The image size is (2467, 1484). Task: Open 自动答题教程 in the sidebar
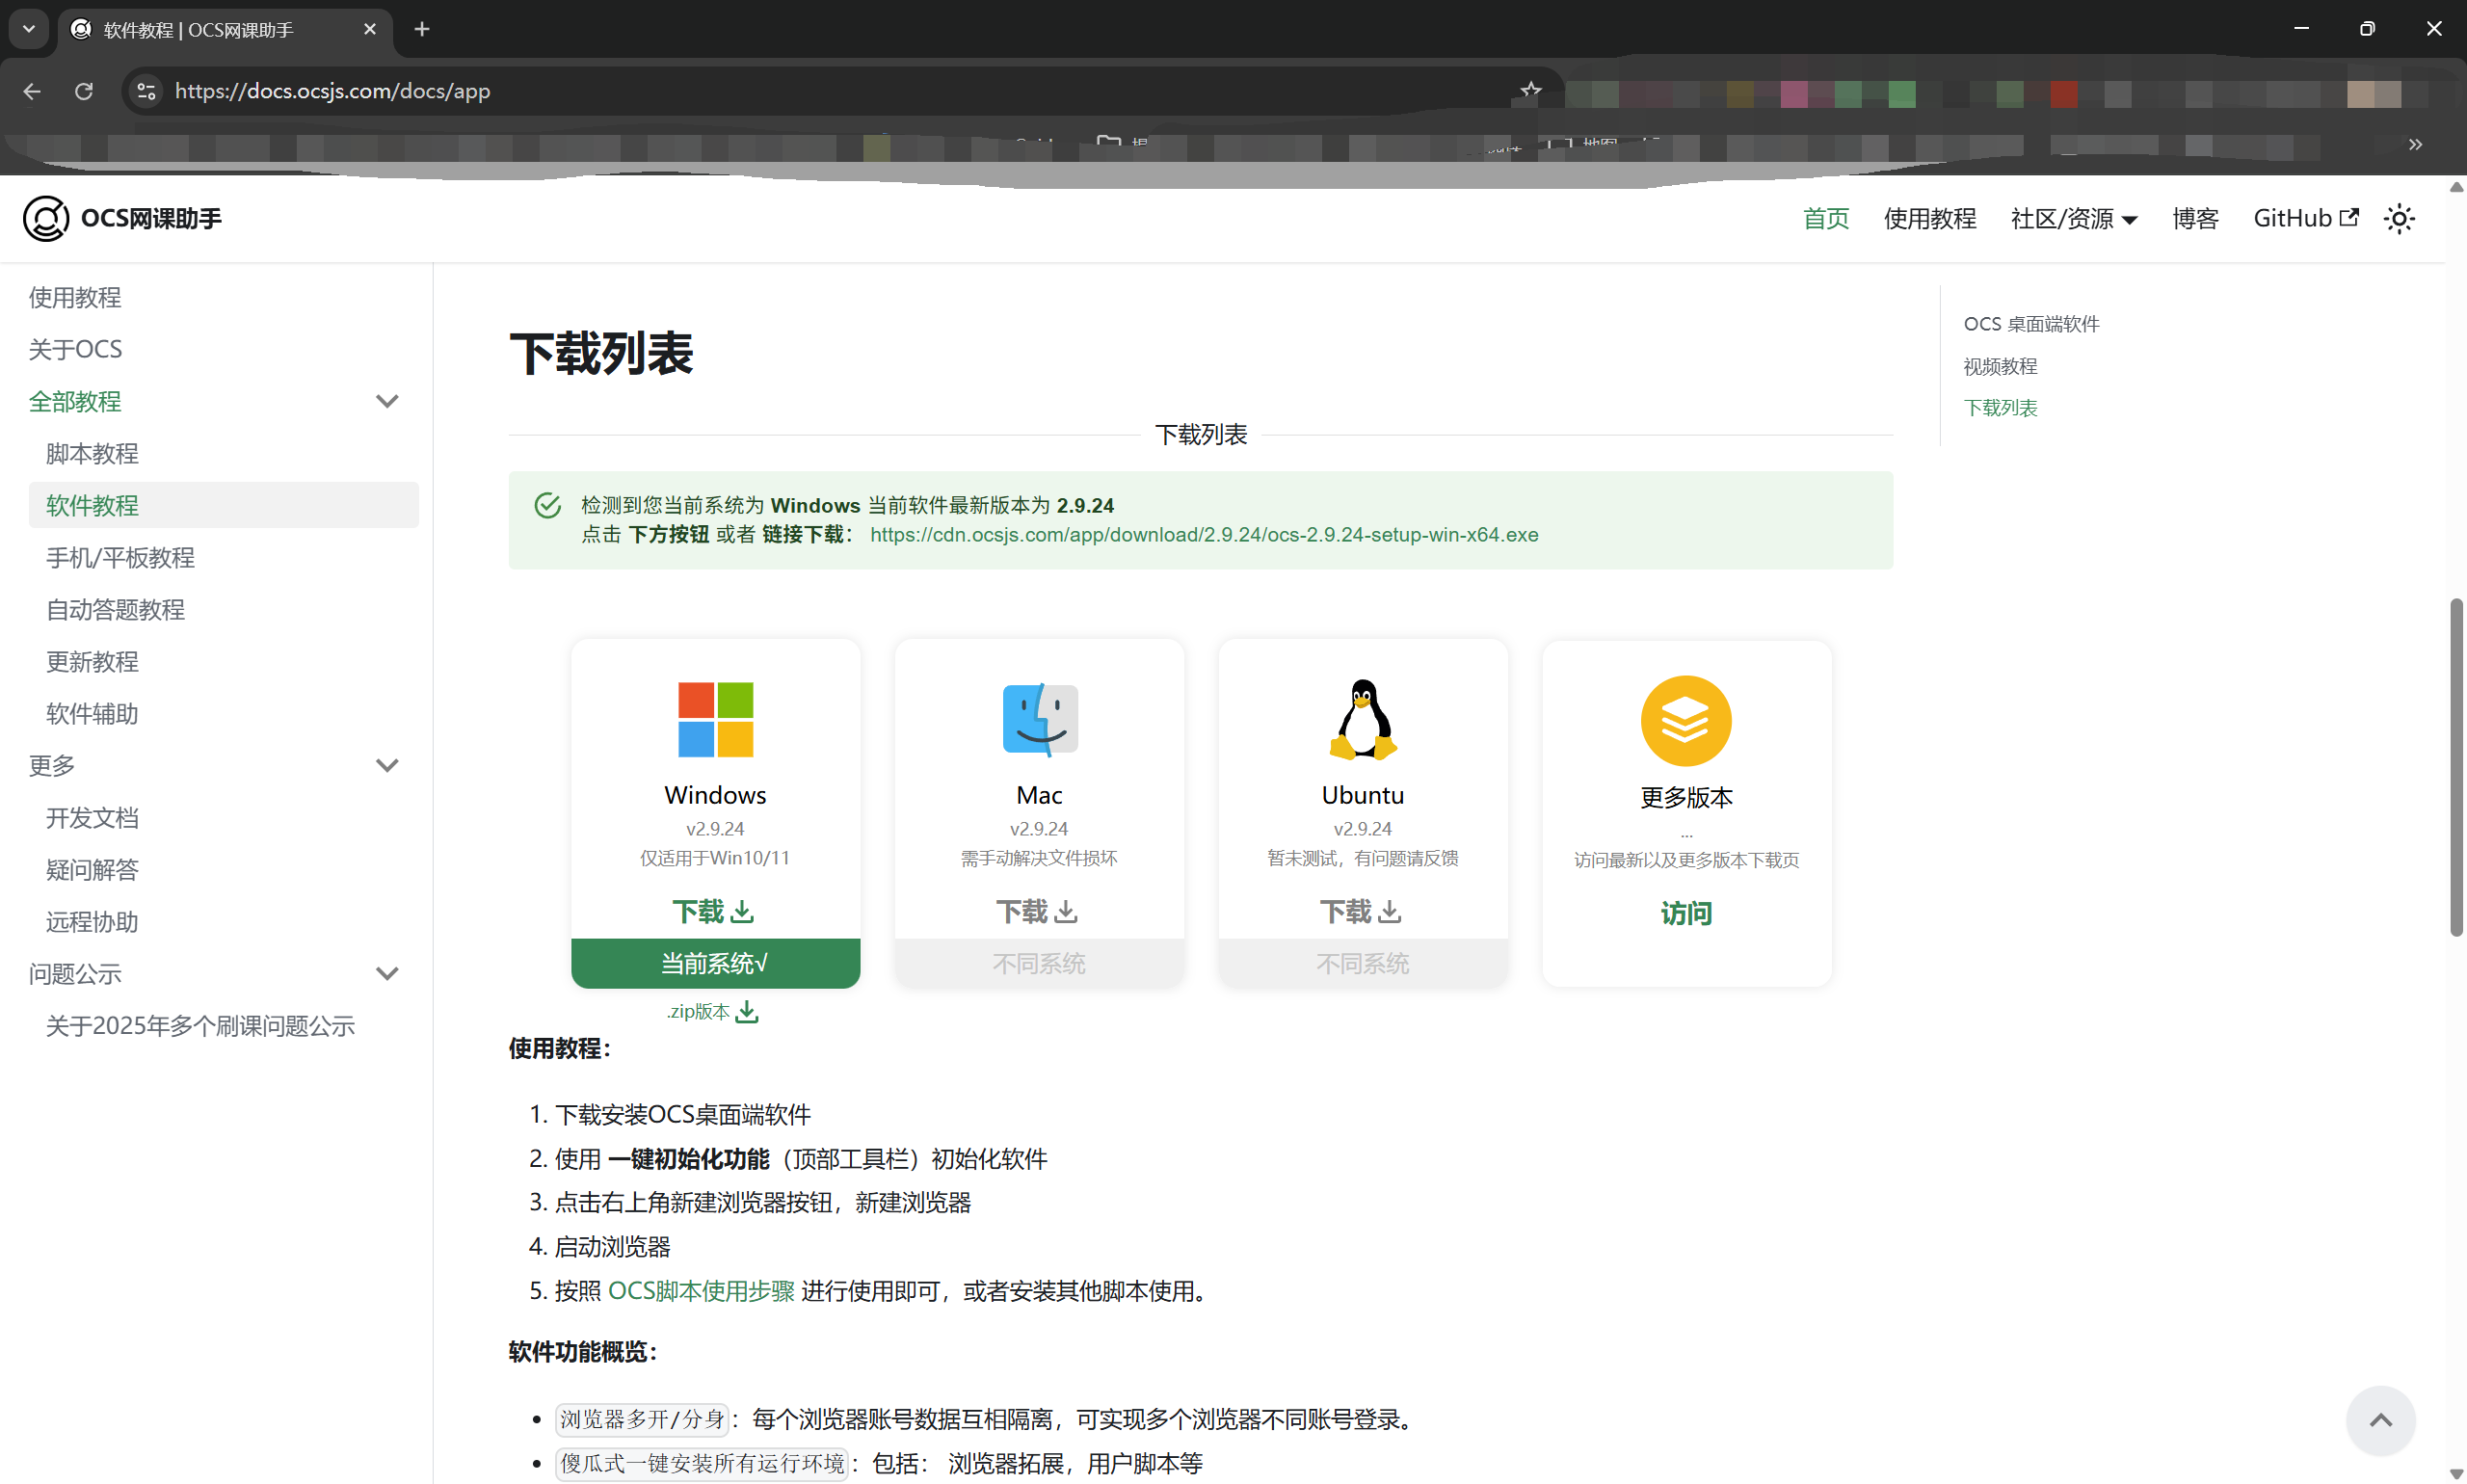point(115,609)
